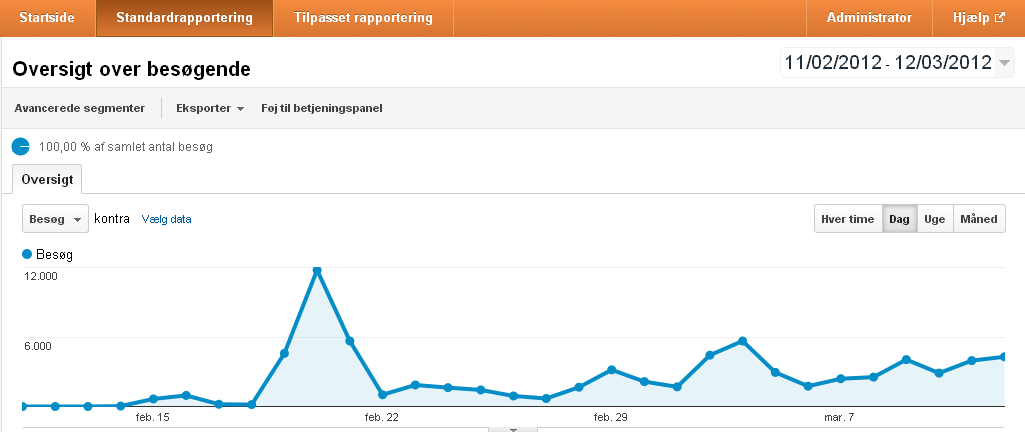Go to the Startside tab

[47, 18]
